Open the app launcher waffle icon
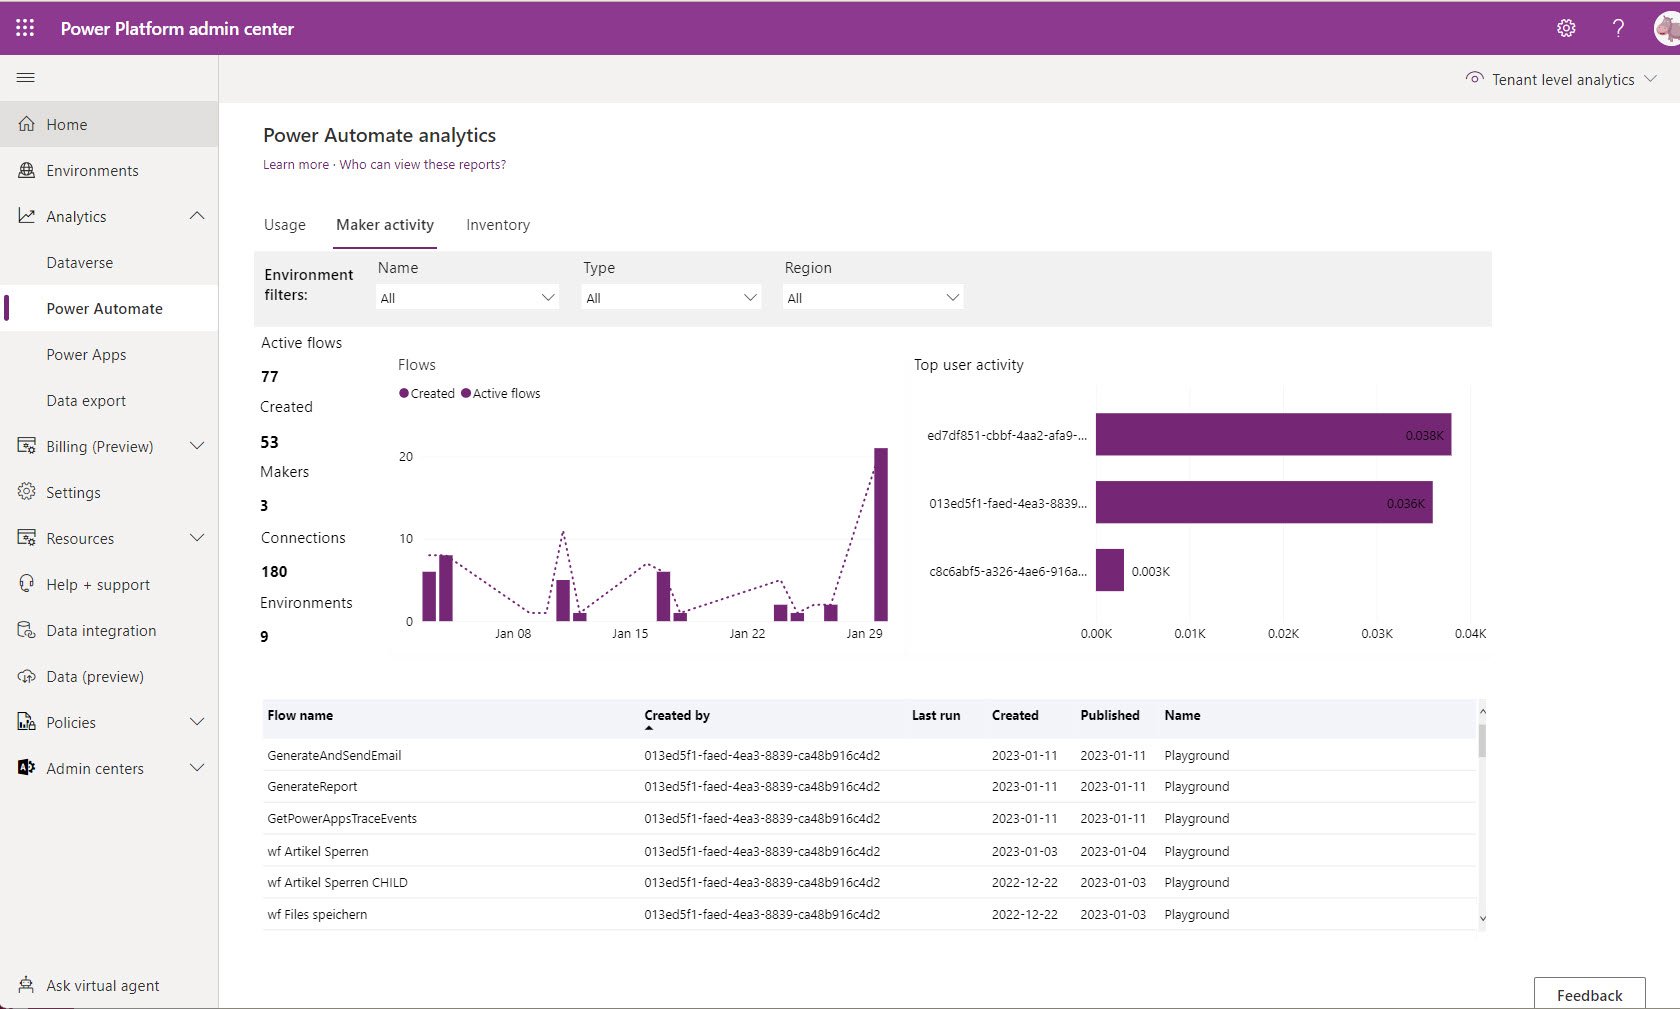 click(25, 28)
